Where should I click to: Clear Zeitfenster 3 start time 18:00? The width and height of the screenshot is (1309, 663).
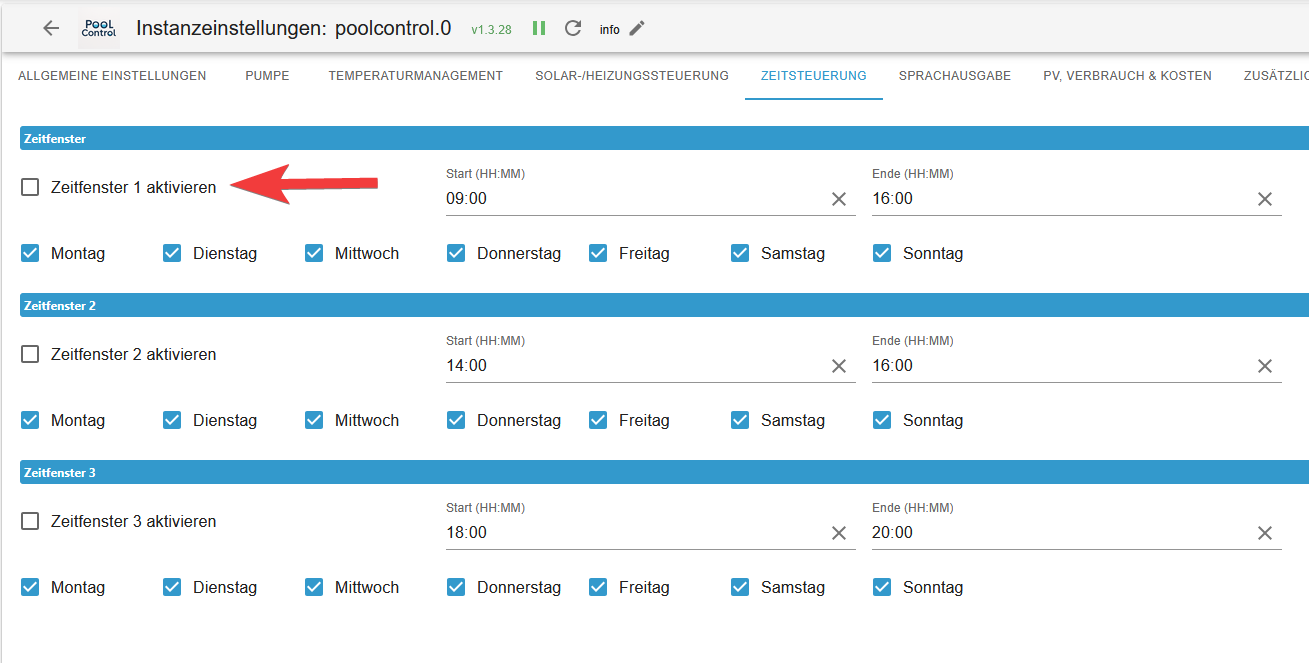tap(839, 533)
